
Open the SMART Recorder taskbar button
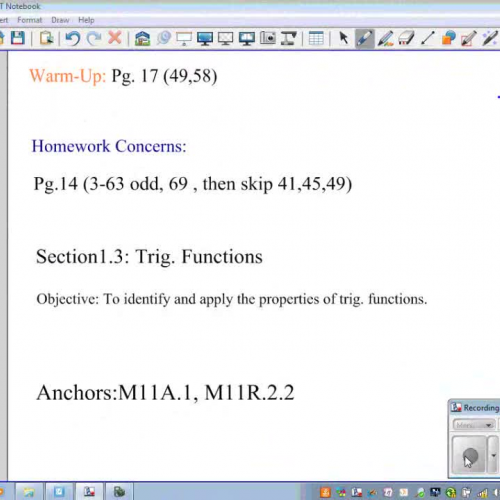[x=89, y=491]
